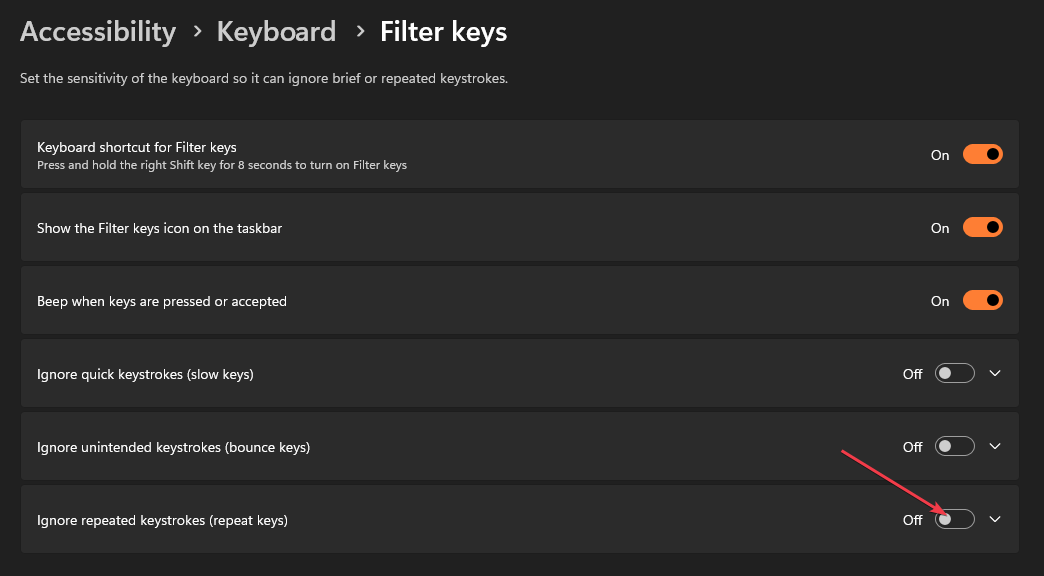Image resolution: width=1044 pixels, height=576 pixels.
Task: Turn off the Beep when keys are pressed switch
Action: [x=982, y=301]
